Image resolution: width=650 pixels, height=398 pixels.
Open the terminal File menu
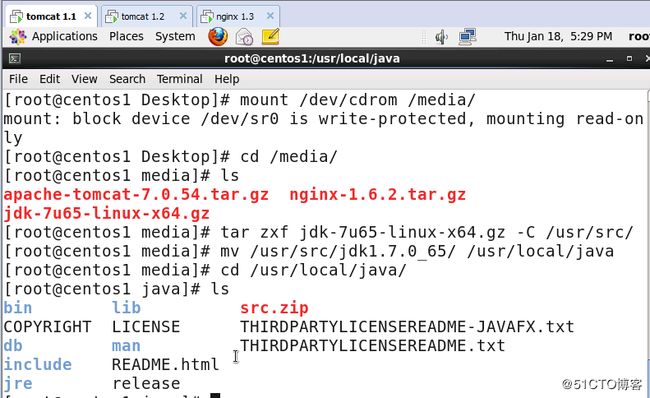18,79
